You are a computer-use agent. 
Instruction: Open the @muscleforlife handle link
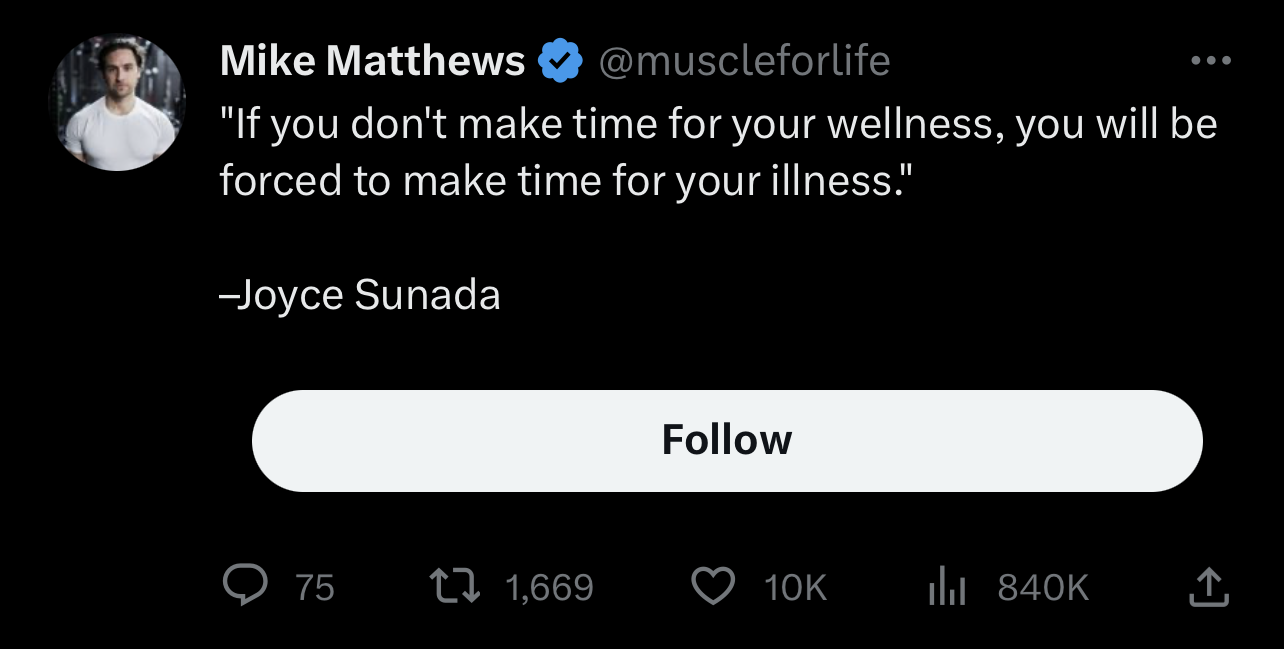click(x=745, y=60)
